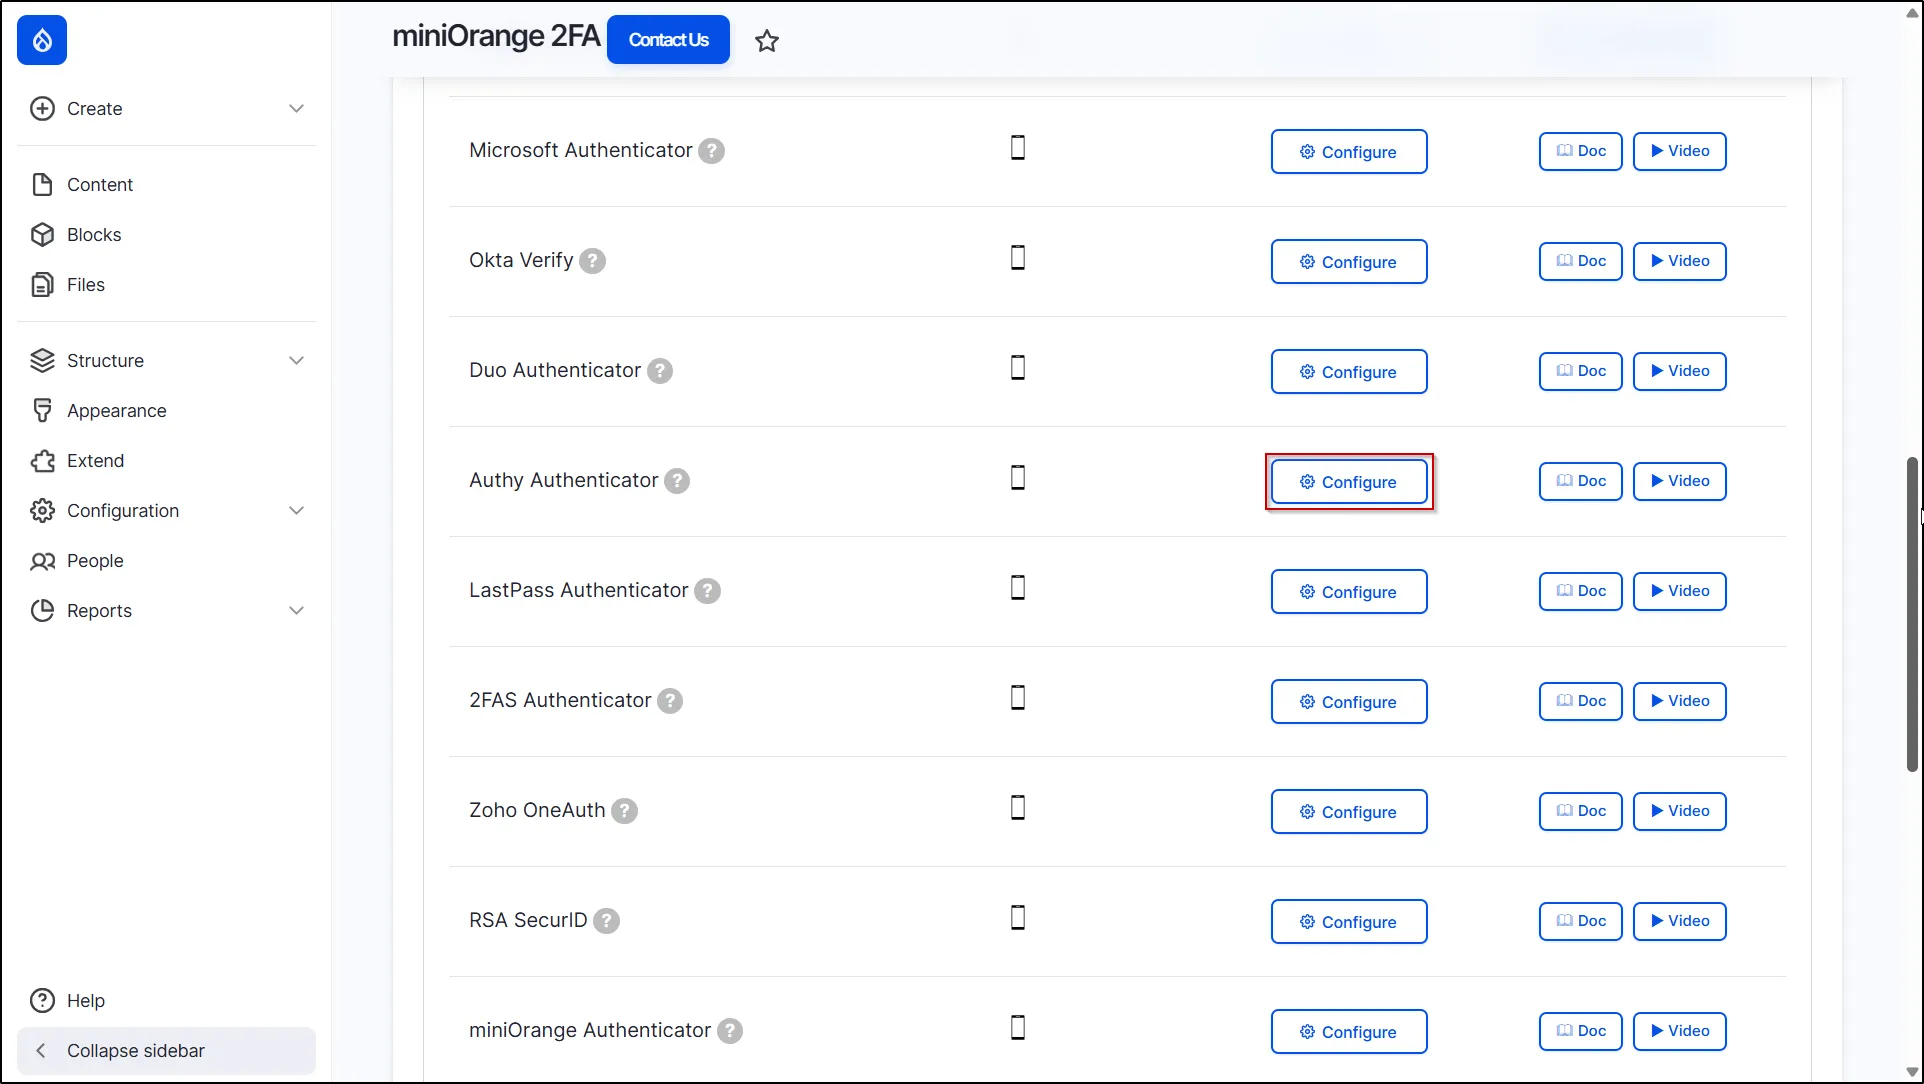The image size is (1924, 1084).
Task: Open help tooltip for Microsoft Authenticator
Action: (711, 151)
